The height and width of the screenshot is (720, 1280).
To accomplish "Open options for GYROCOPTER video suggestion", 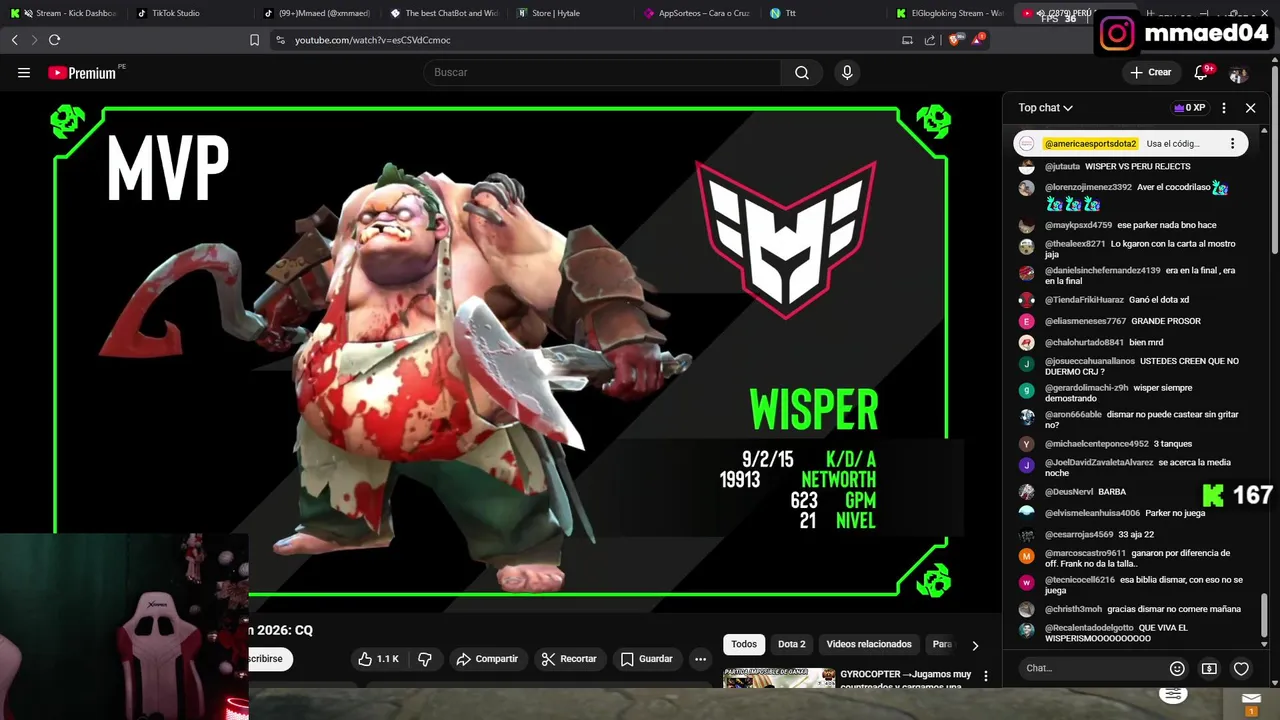I will [x=986, y=677].
